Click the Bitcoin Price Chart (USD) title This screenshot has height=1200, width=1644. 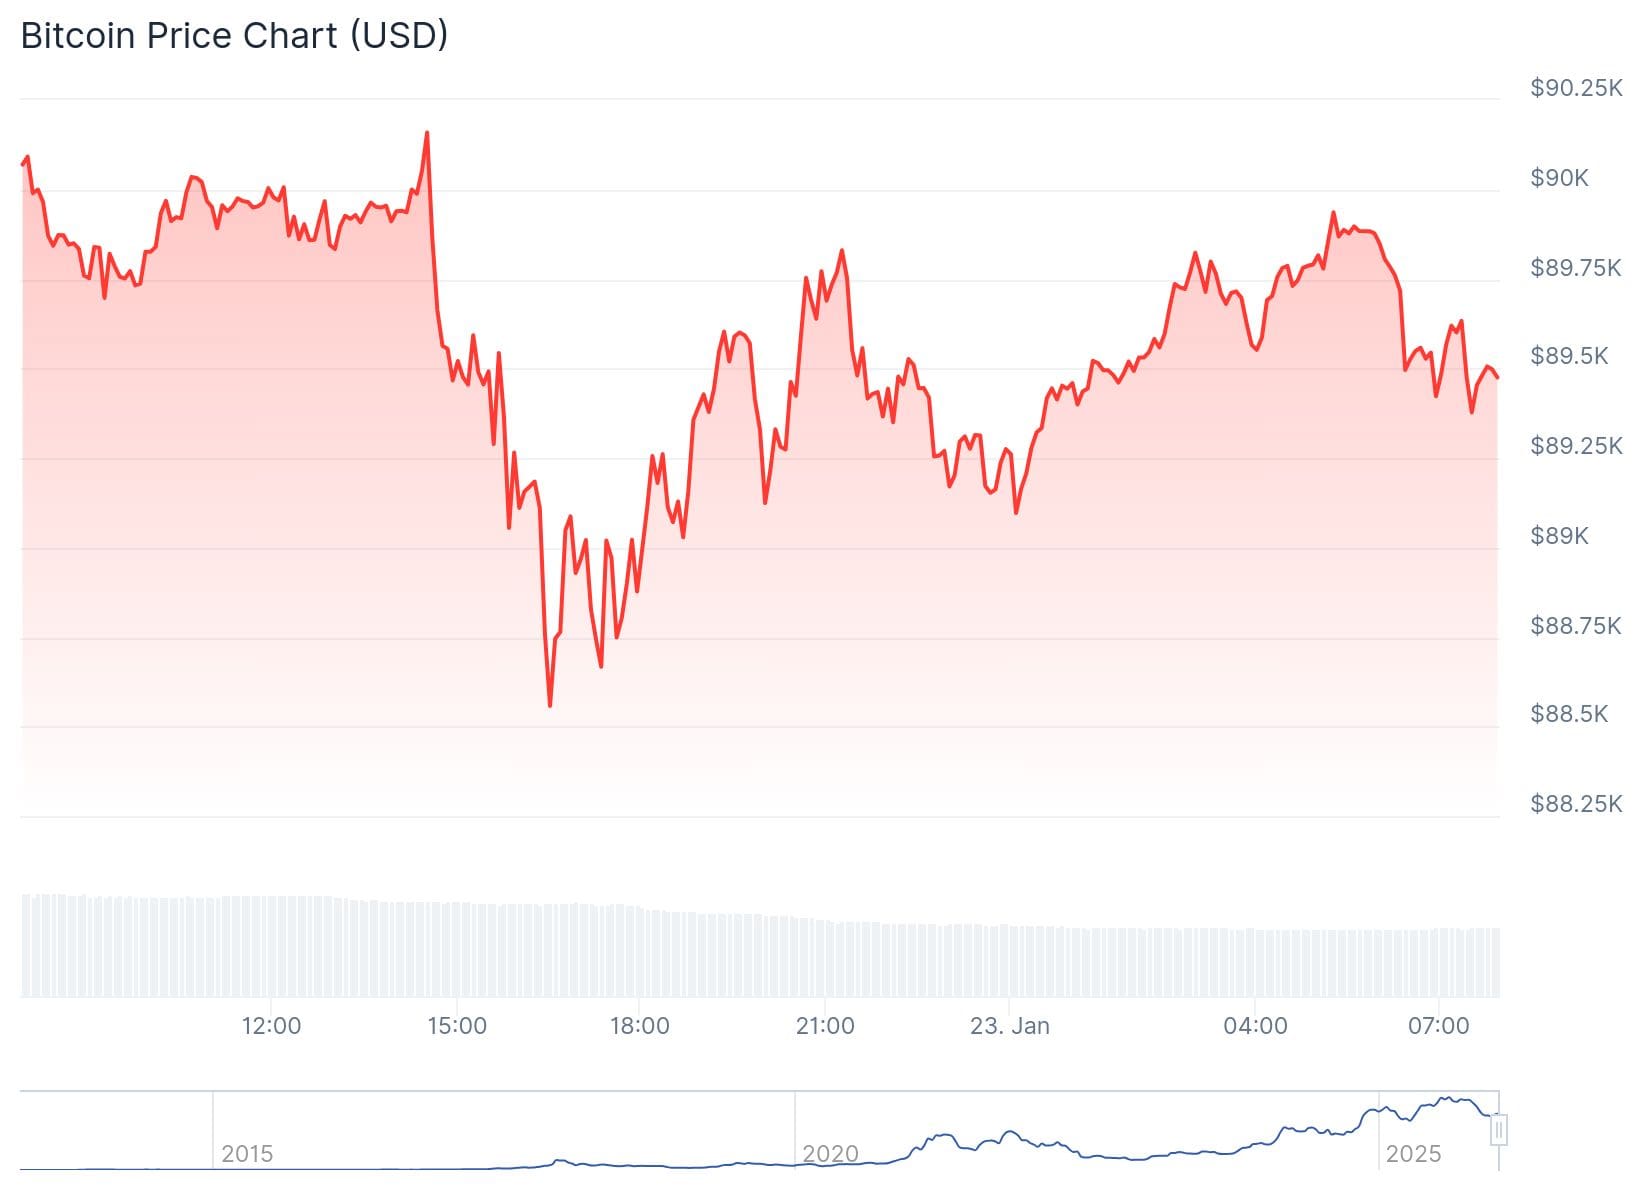(x=234, y=36)
